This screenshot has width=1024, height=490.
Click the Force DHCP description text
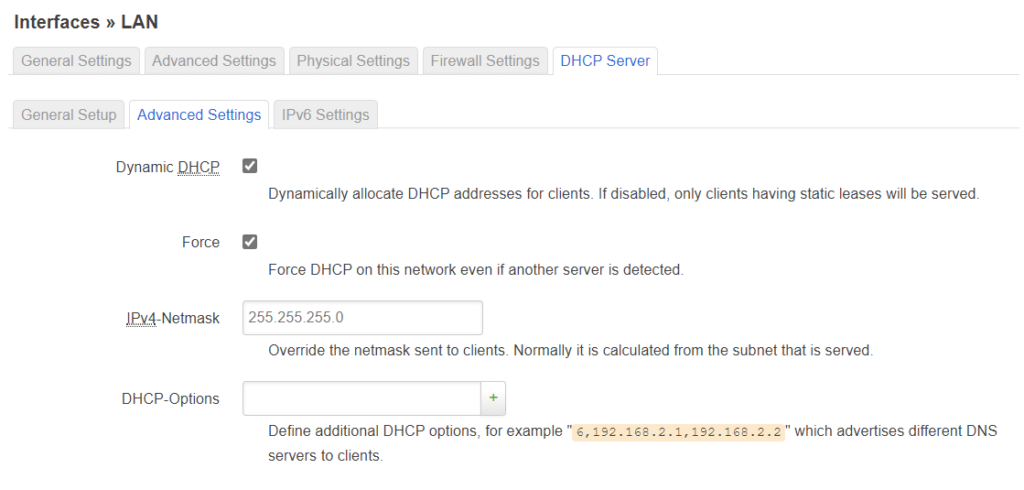475,270
